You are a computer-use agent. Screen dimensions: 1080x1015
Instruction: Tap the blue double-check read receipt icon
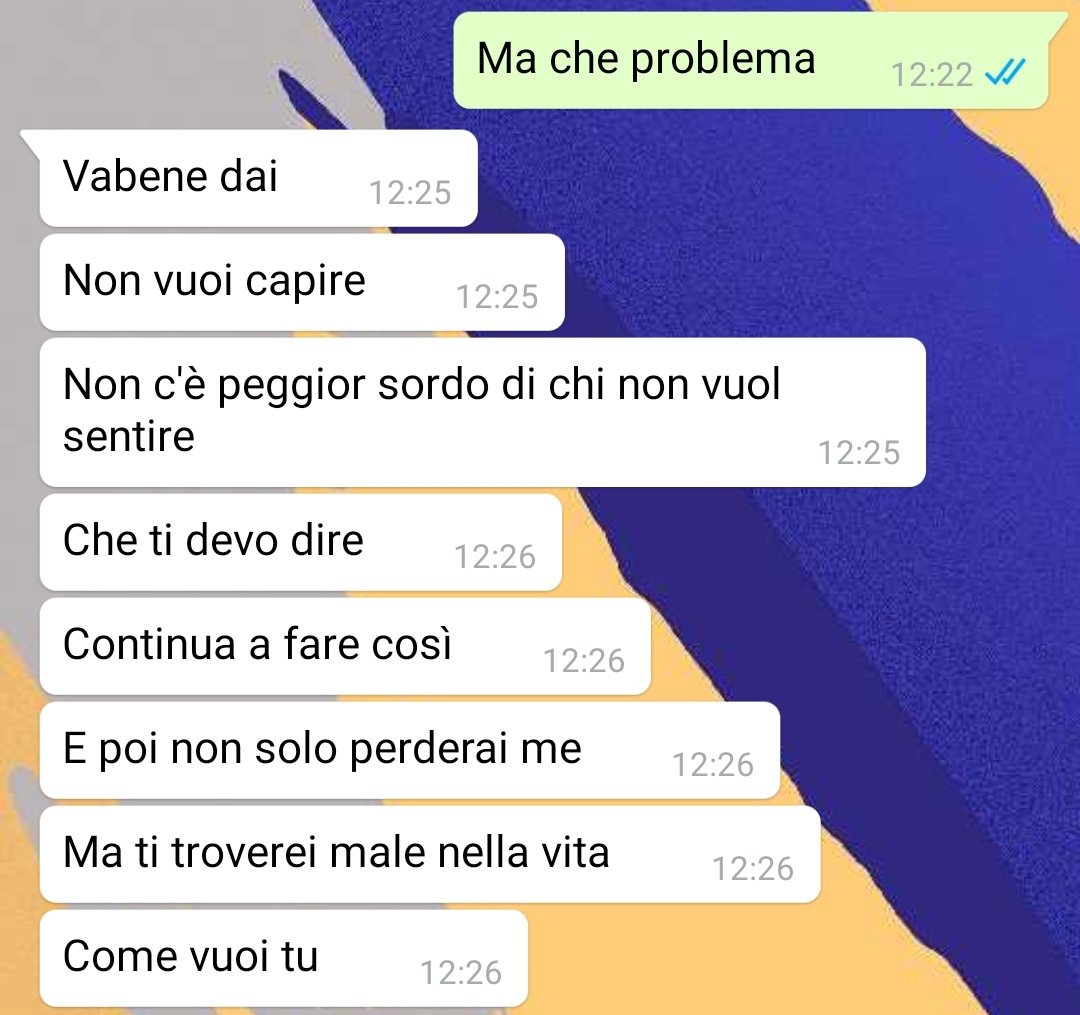(1006, 72)
